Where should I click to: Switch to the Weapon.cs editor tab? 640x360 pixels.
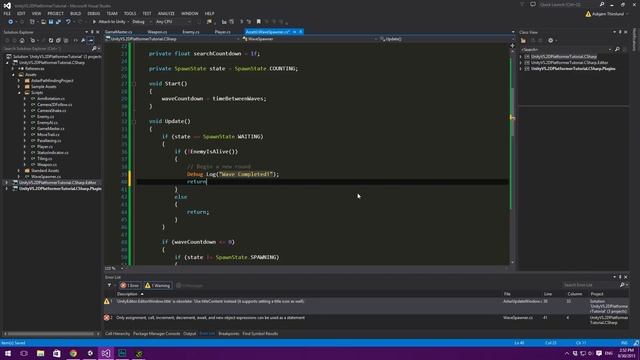point(157,32)
